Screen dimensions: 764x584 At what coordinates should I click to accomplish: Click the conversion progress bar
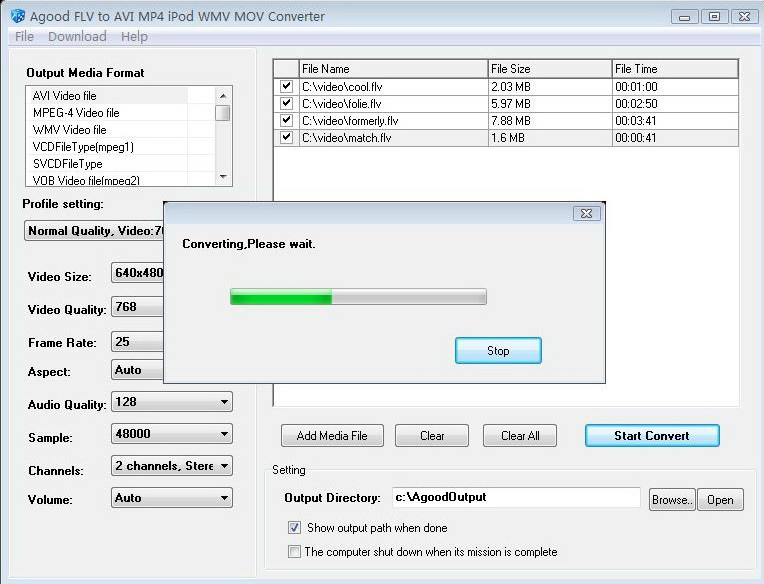[x=358, y=297]
